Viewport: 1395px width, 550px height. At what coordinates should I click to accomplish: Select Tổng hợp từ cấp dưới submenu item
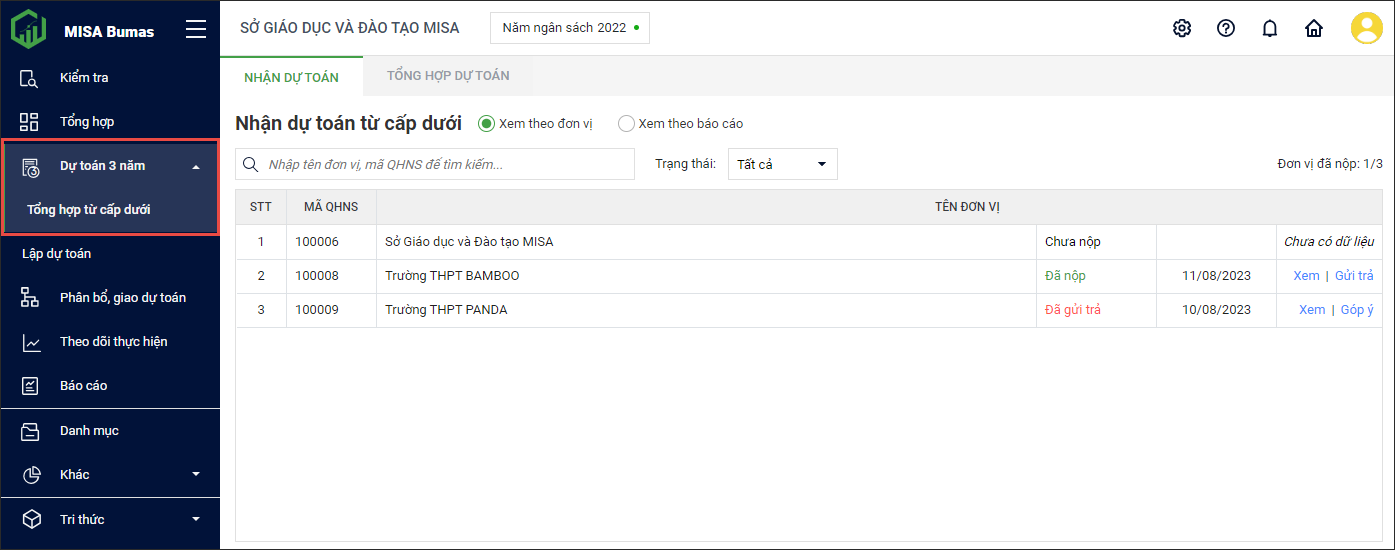tap(89, 210)
